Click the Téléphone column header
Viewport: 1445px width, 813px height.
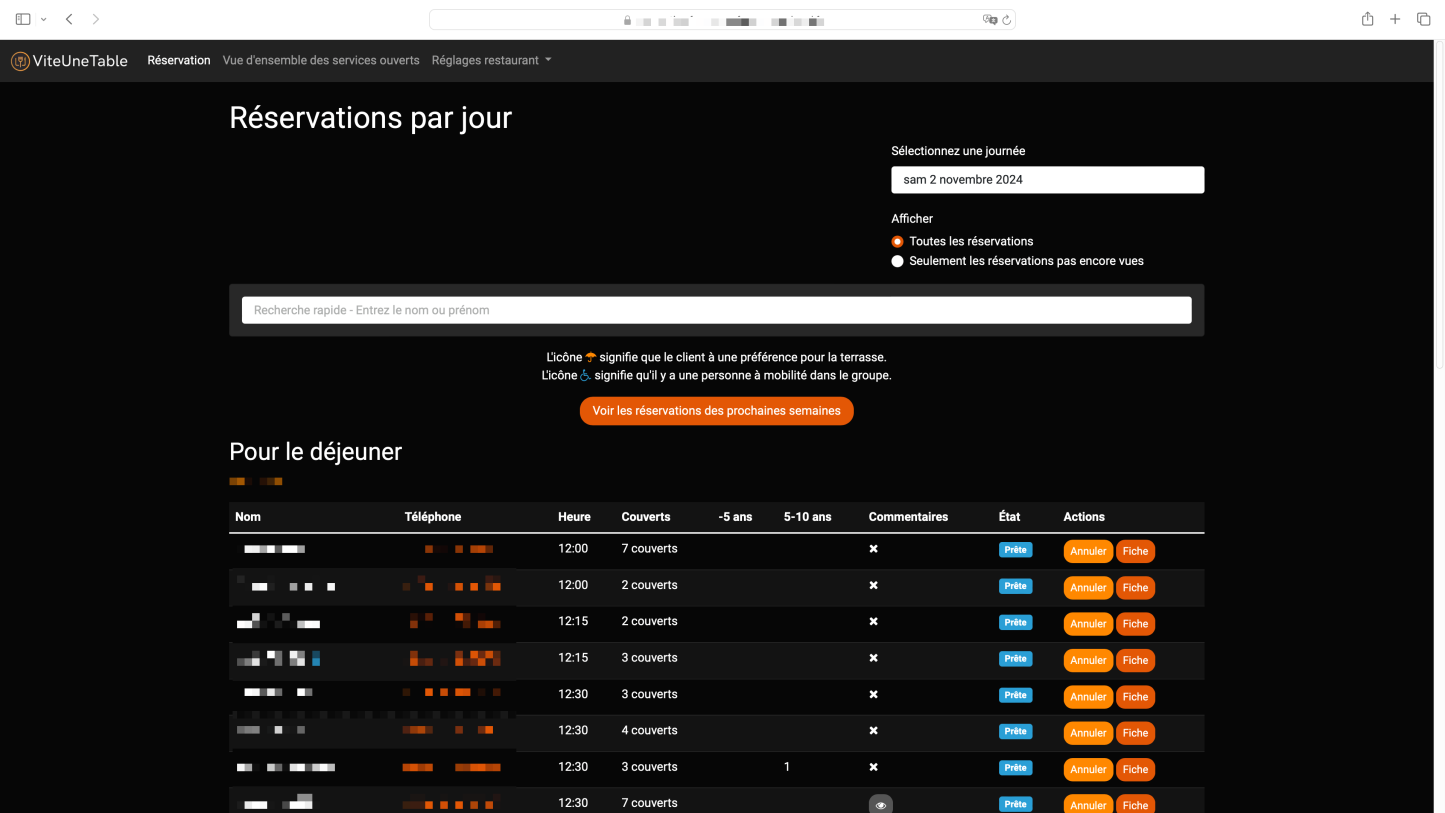[433, 517]
